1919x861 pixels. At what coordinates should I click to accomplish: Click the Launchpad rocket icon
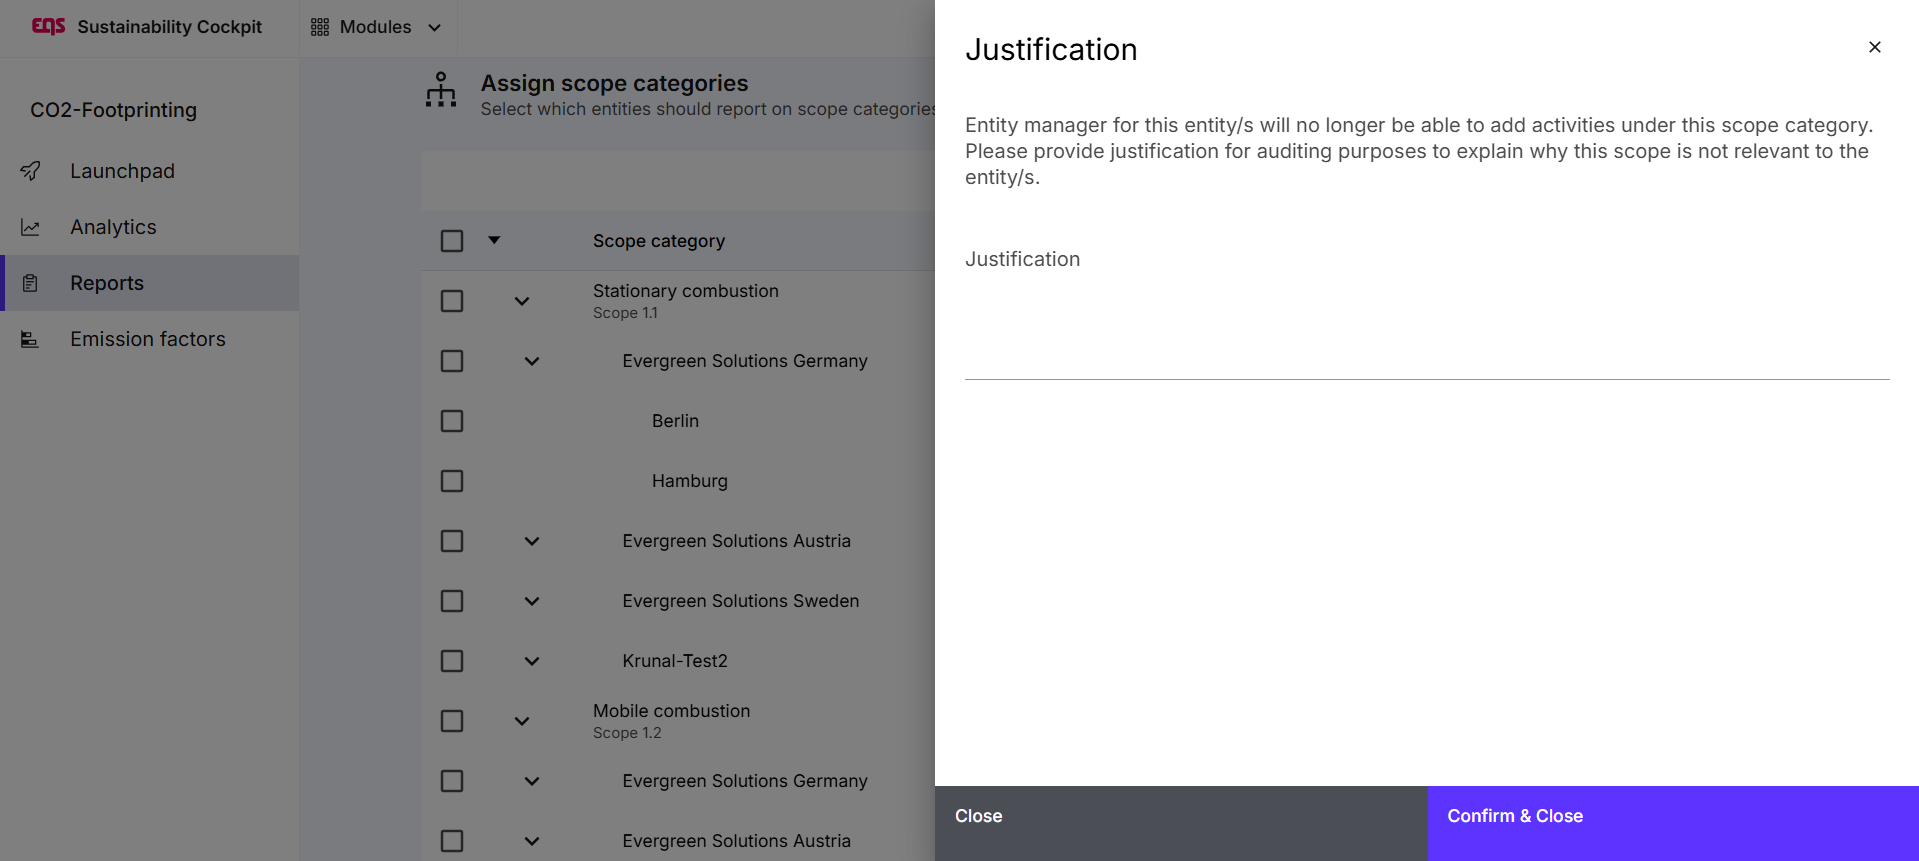coord(31,171)
